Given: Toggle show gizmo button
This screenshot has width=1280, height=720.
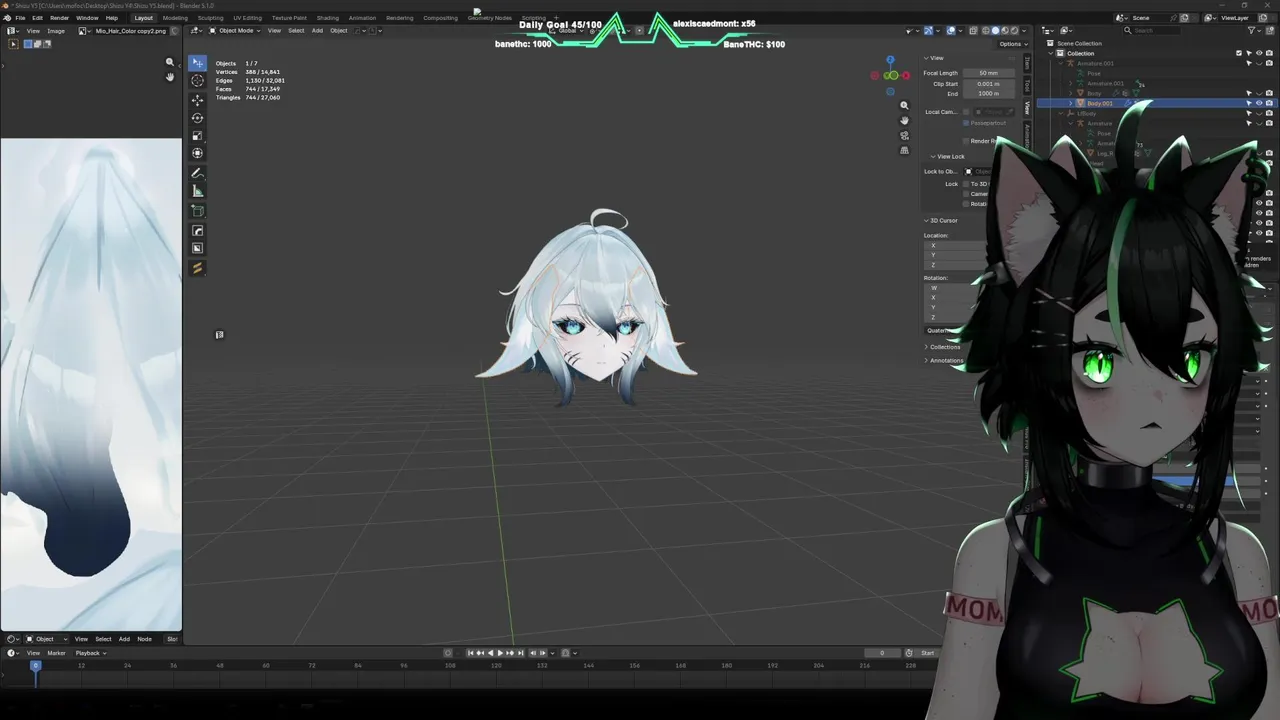Looking at the screenshot, I should (x=928, y=31).
